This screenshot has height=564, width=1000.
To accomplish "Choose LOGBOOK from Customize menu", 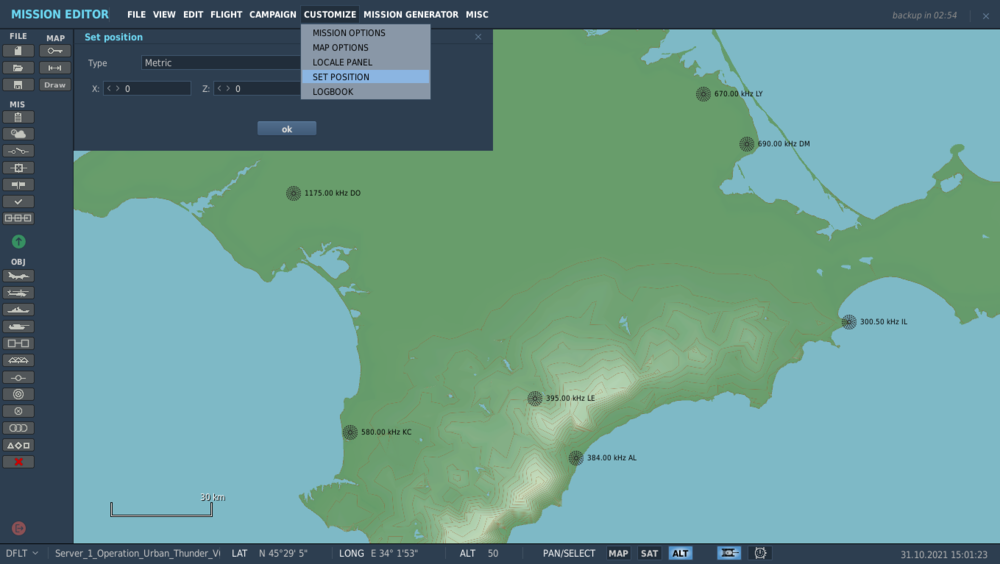I will click(x=365, y=91).
